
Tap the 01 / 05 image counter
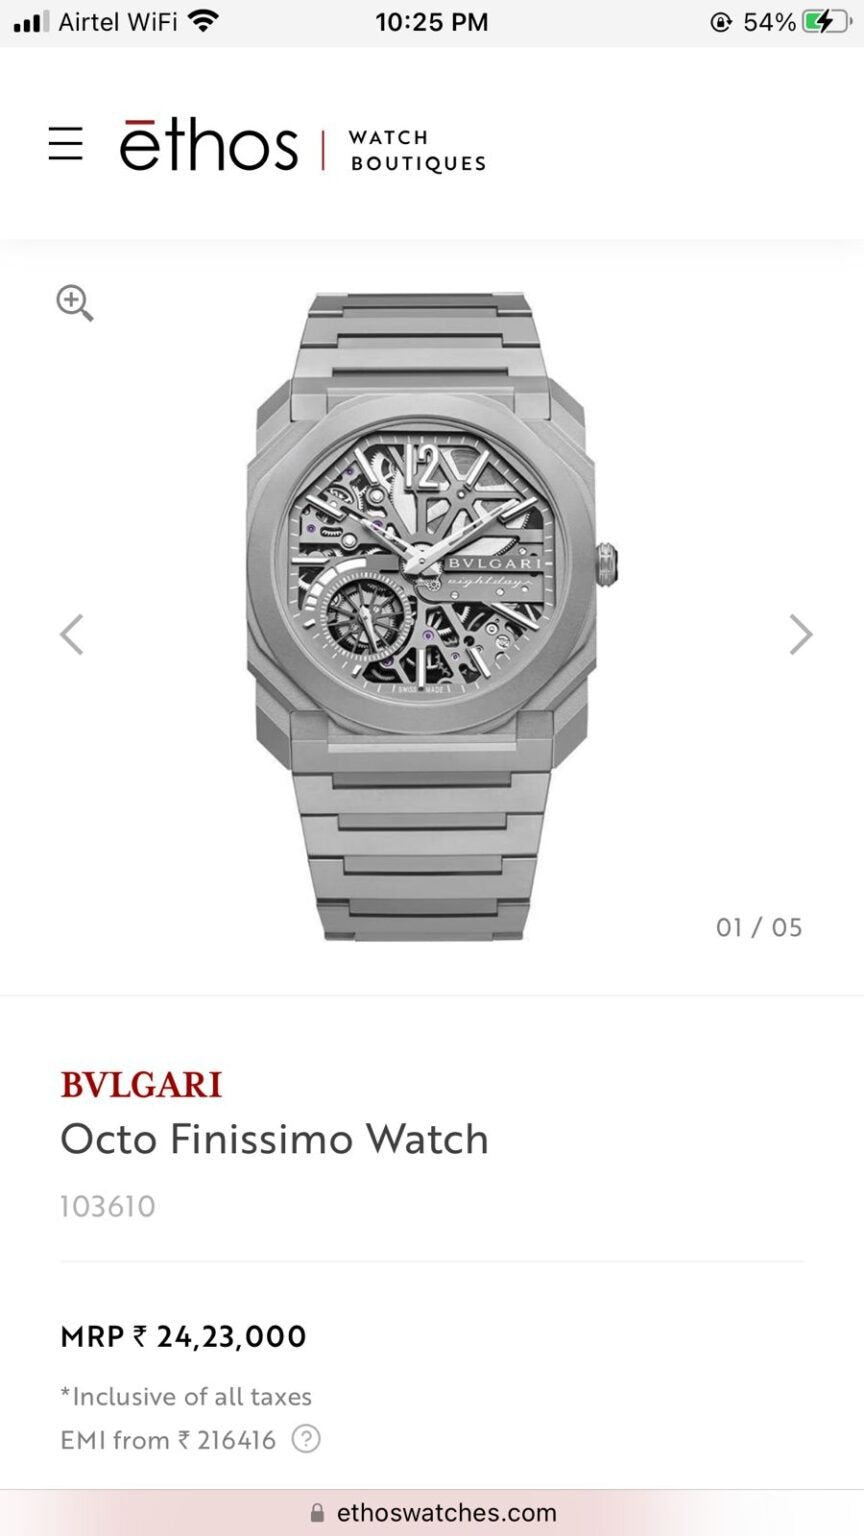759,927
